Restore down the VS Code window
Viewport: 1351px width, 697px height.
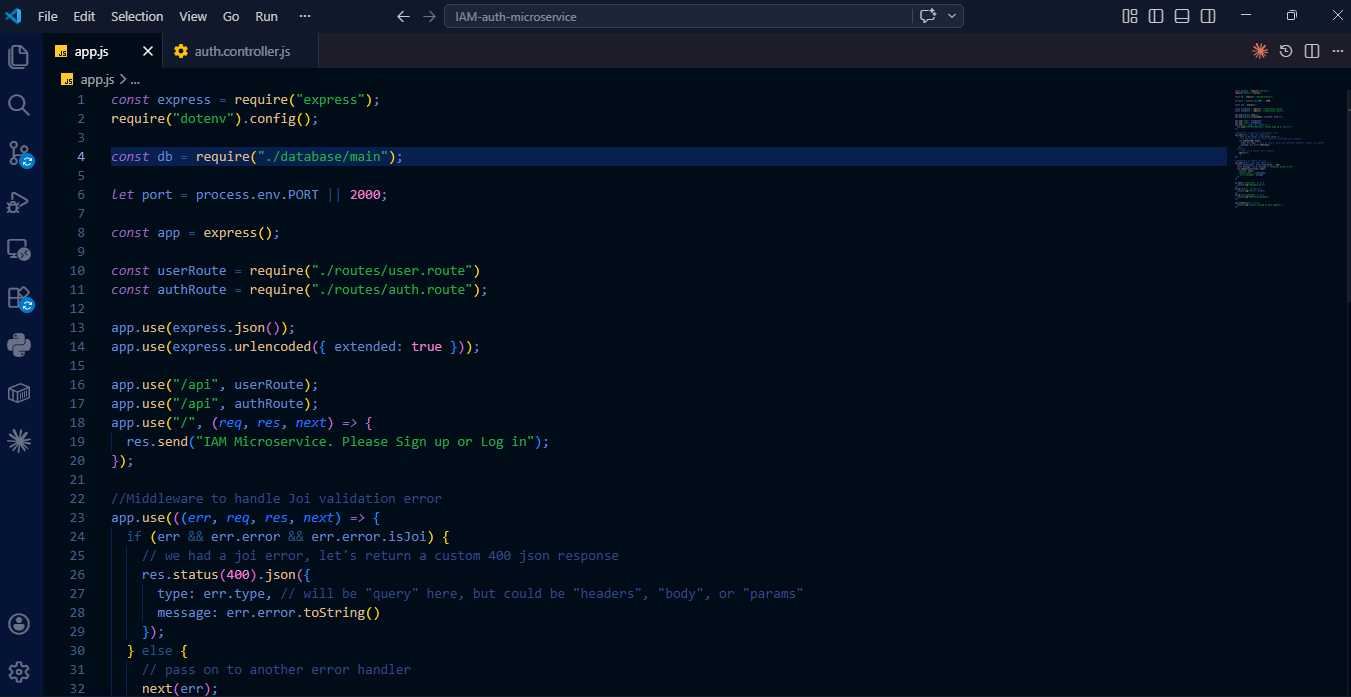pos(1291,16)
